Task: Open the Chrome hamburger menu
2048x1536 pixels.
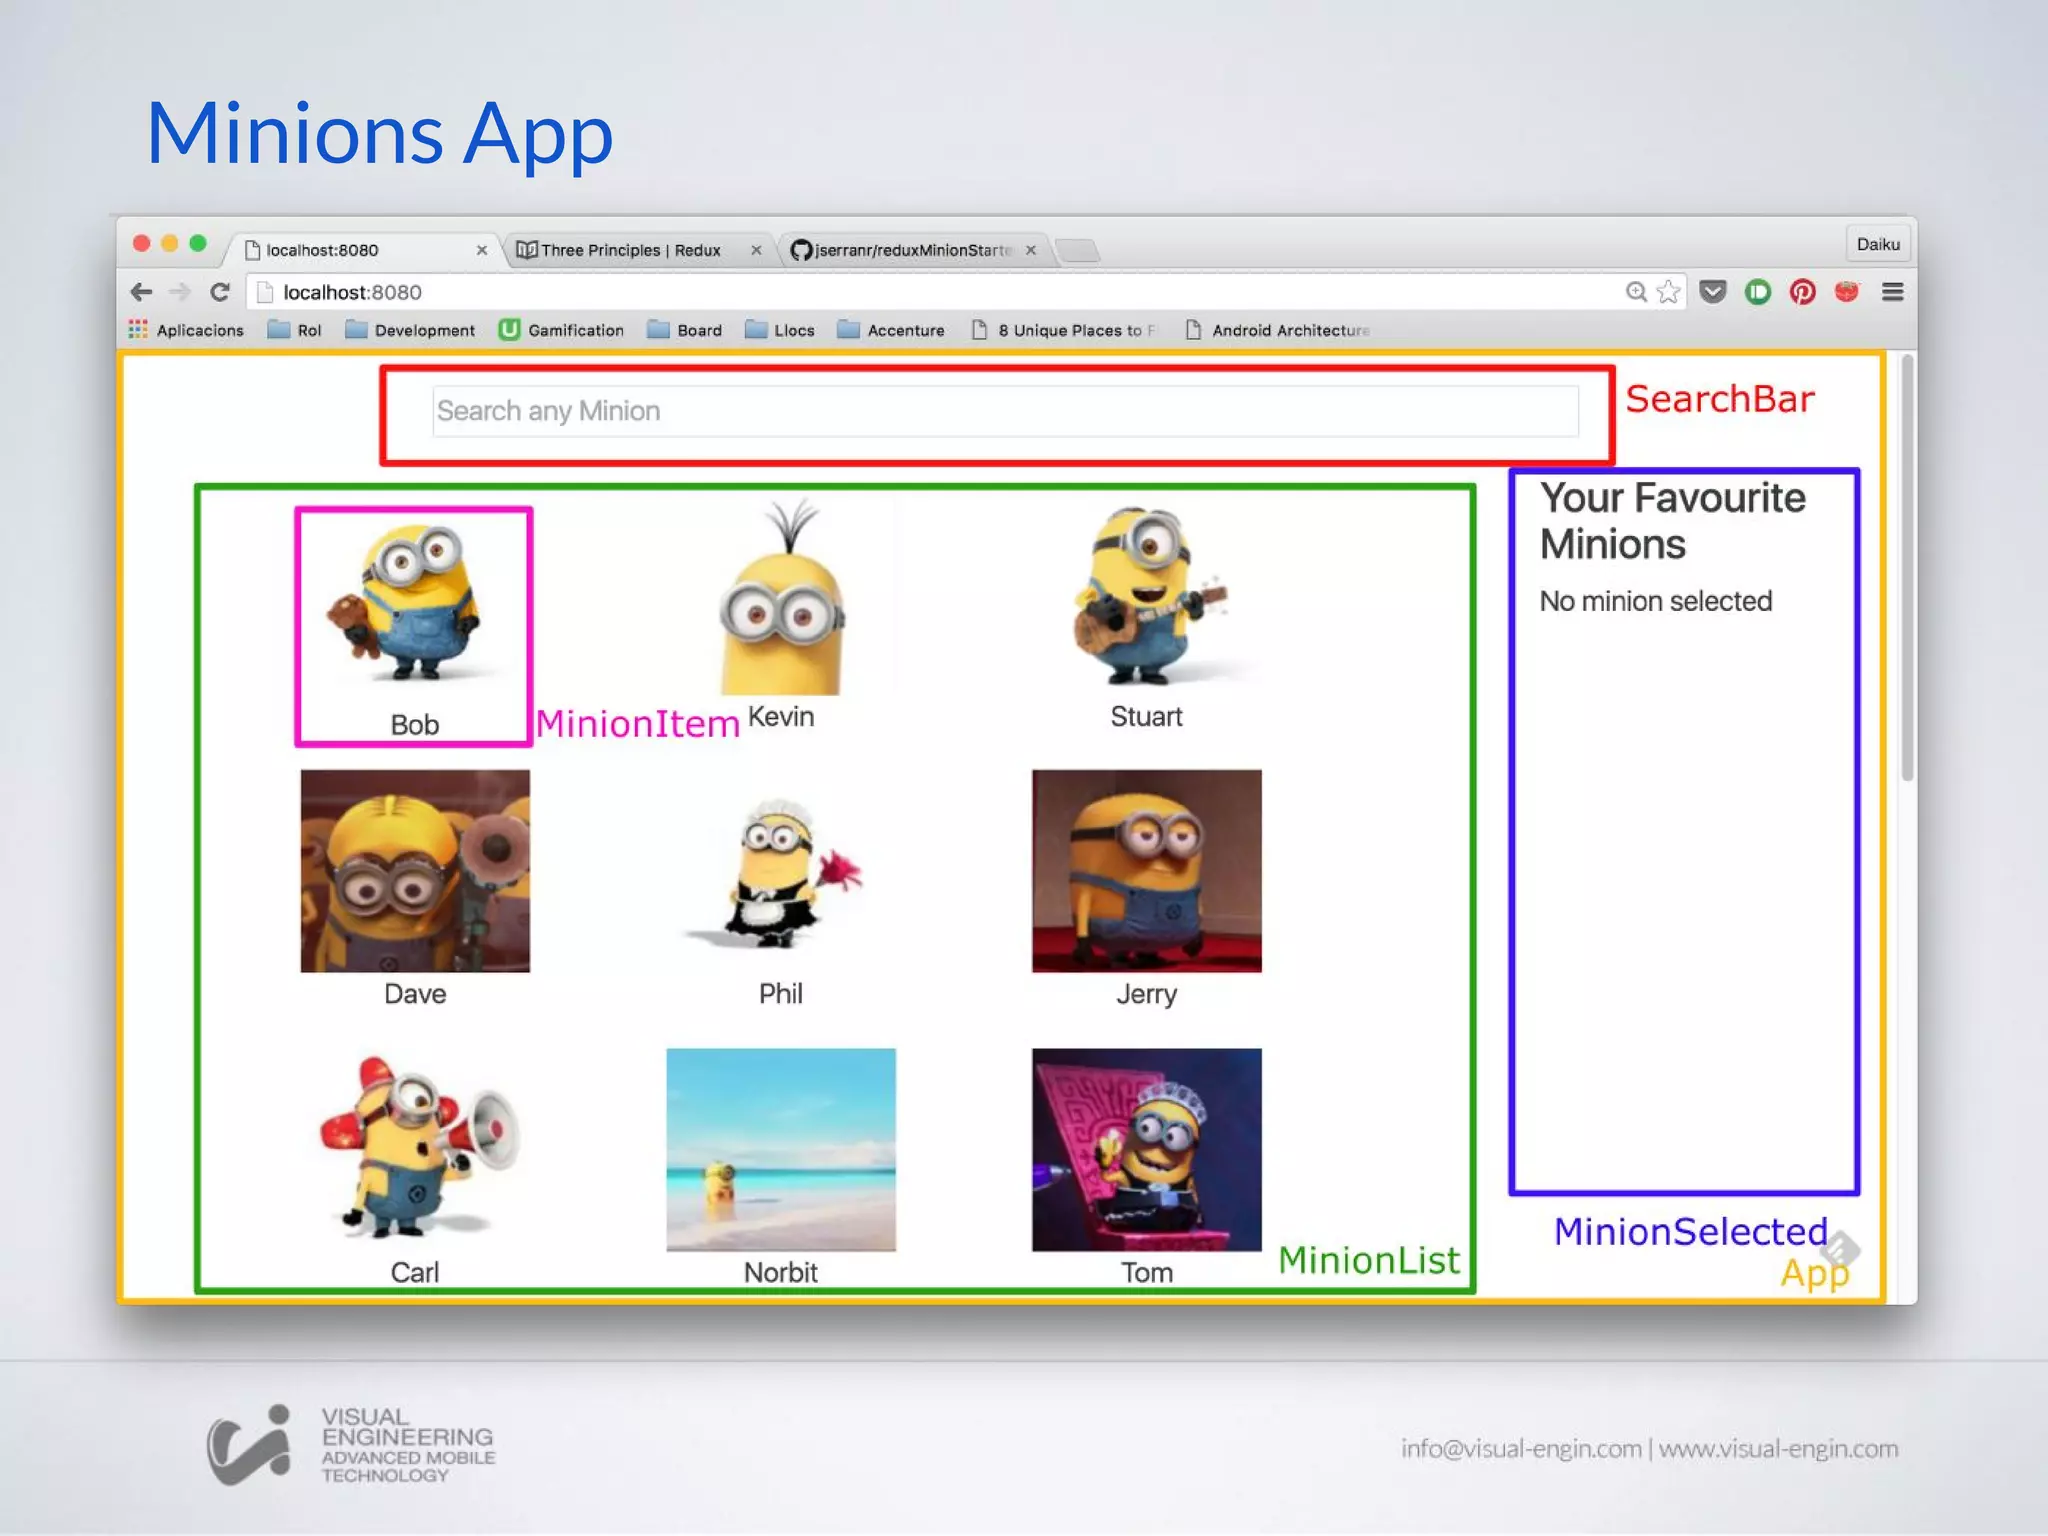Action: click(1892, 292)
